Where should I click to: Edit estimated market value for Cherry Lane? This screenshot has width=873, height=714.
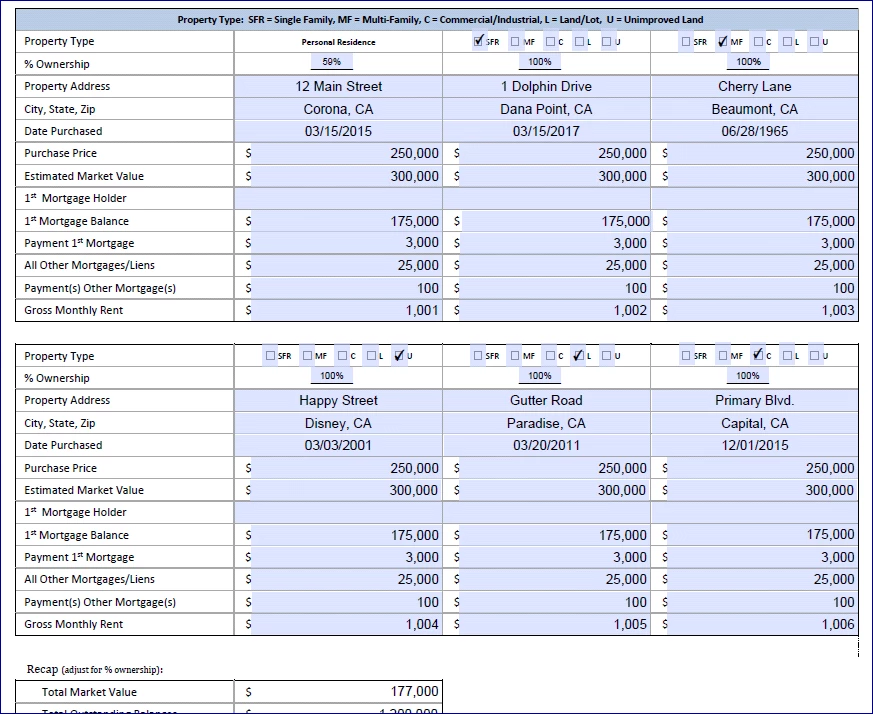762,176
